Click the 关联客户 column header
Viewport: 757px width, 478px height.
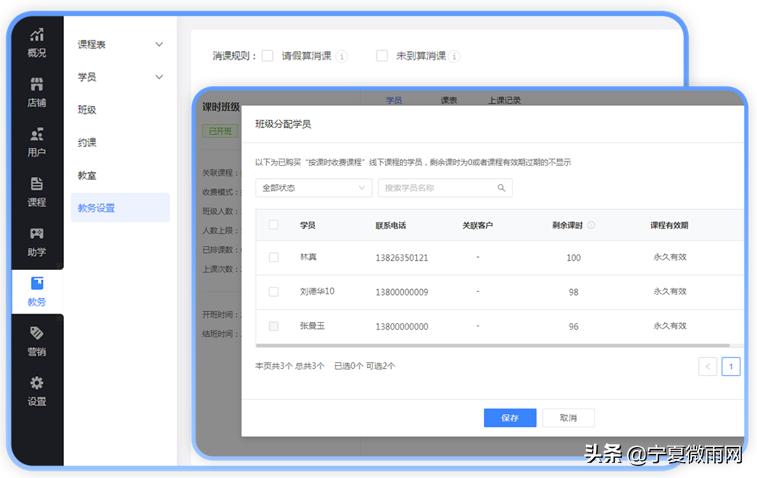click(477, 225)
